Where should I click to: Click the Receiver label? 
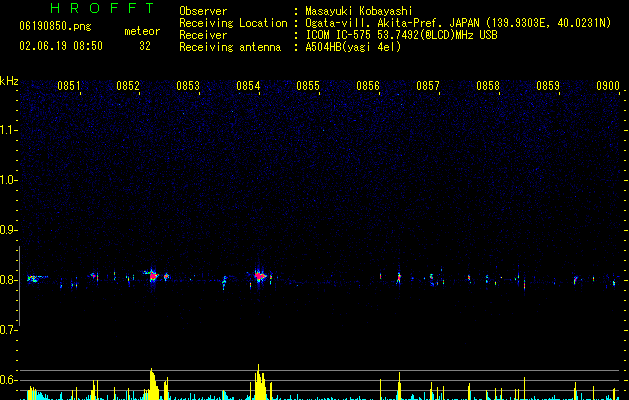click(203, 35)
